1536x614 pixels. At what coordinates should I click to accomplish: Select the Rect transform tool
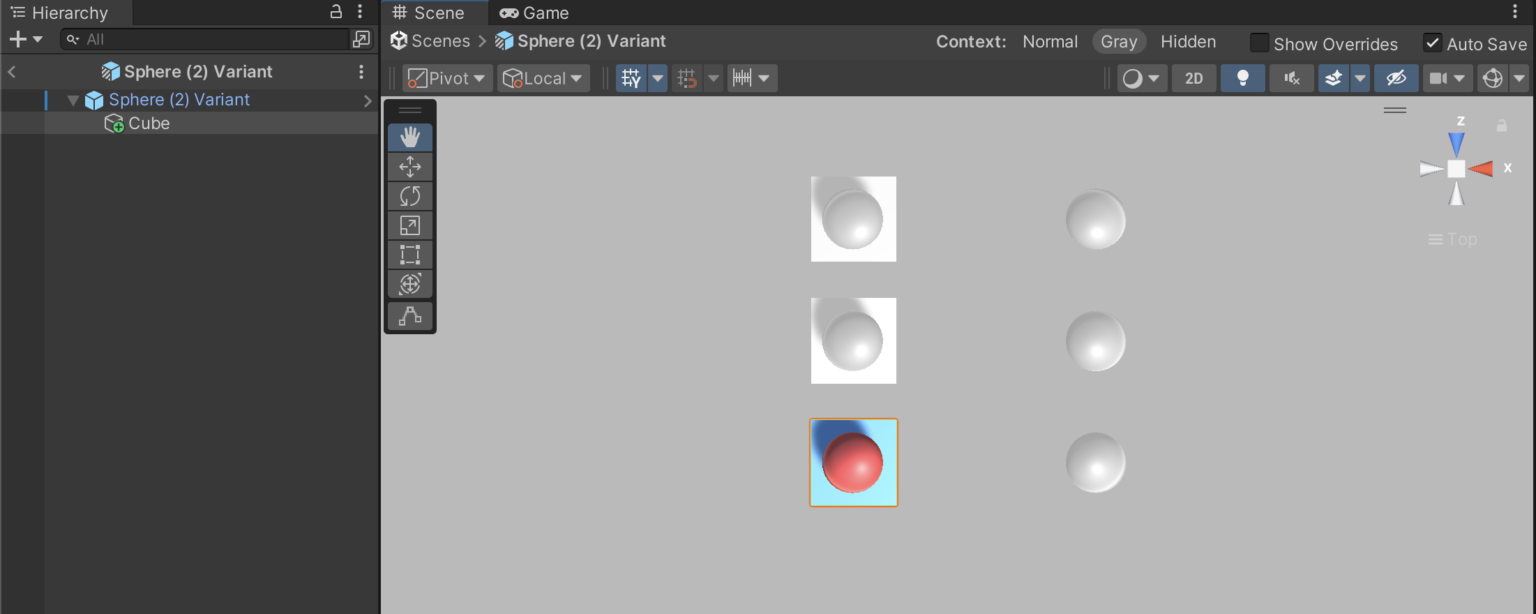coord(409,254)
